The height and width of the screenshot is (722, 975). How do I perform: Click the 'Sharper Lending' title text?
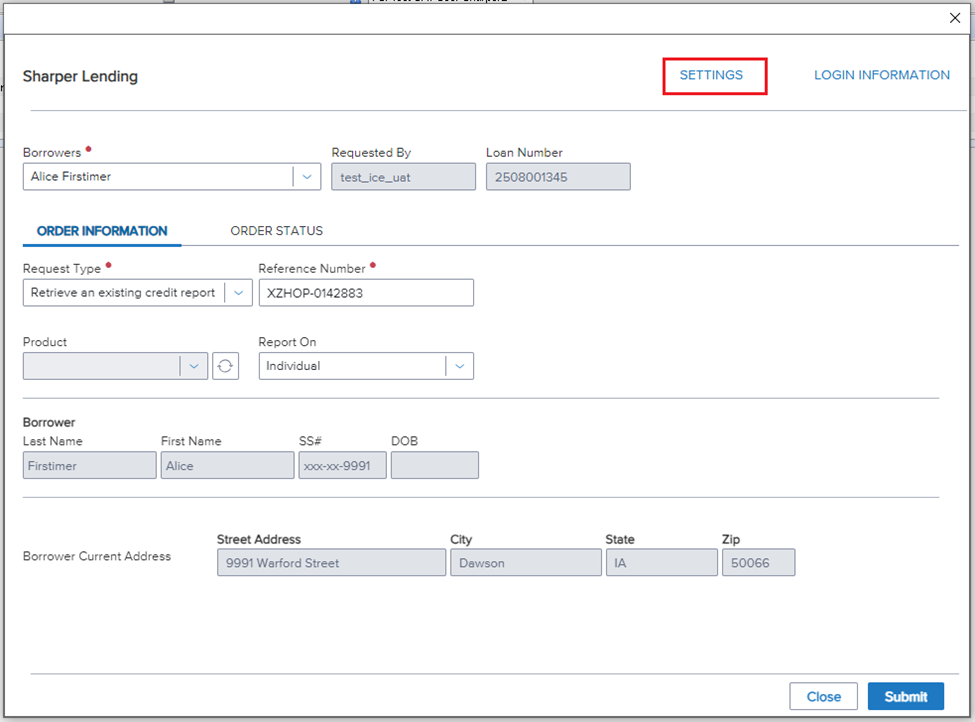point(80,76)
